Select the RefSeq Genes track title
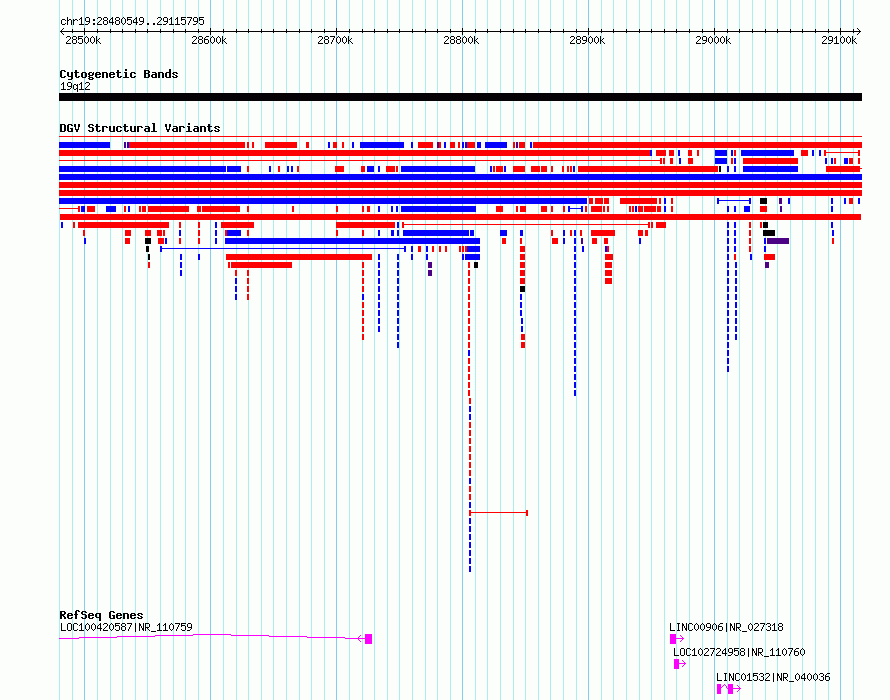The width and height of the screenshot is (890, 700). (x=101, y=615)
